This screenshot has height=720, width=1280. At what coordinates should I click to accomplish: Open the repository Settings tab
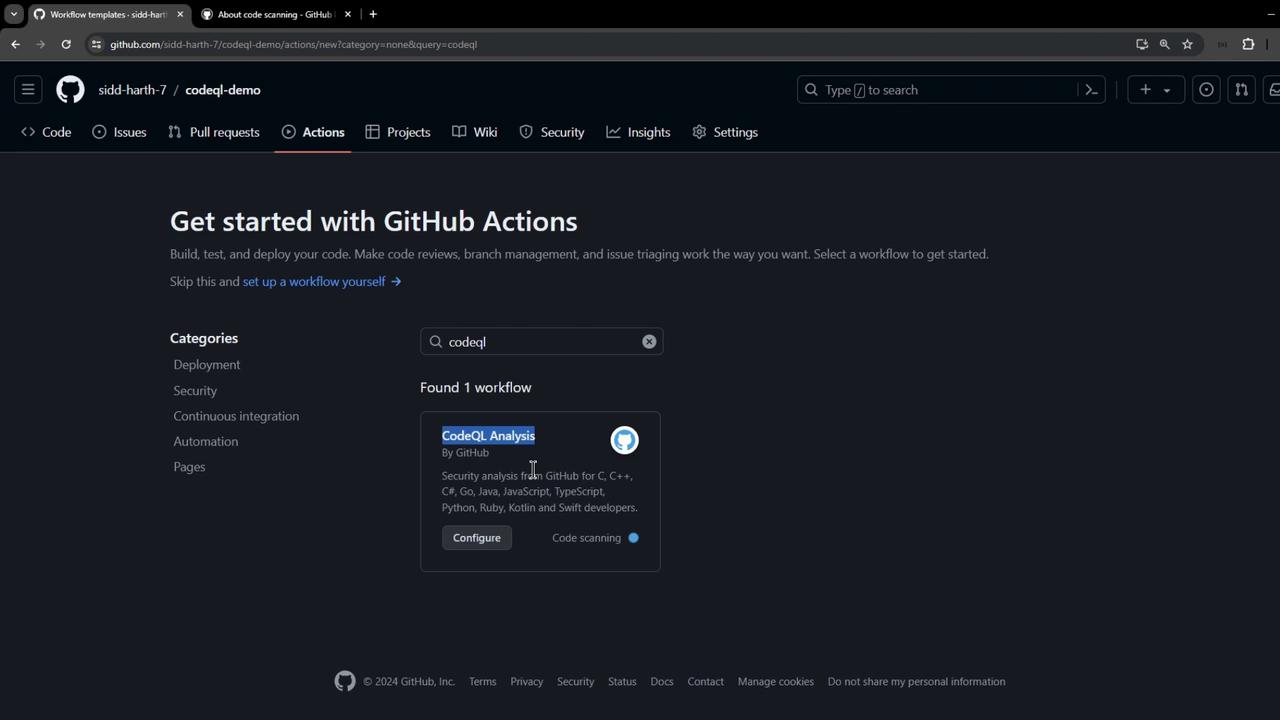tap(725, 132)
